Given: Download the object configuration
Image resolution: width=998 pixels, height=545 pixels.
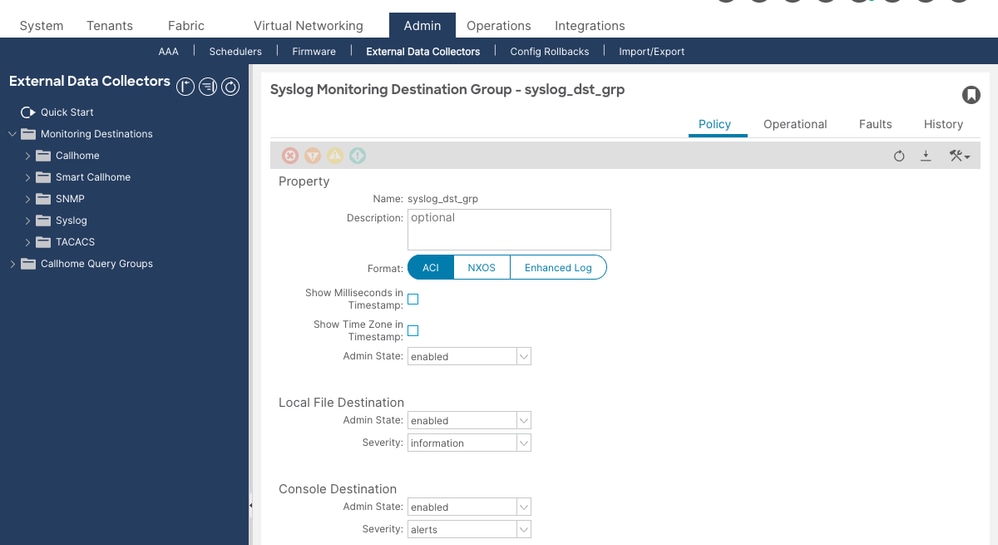Looking at the screenshot, I should 926,156.
